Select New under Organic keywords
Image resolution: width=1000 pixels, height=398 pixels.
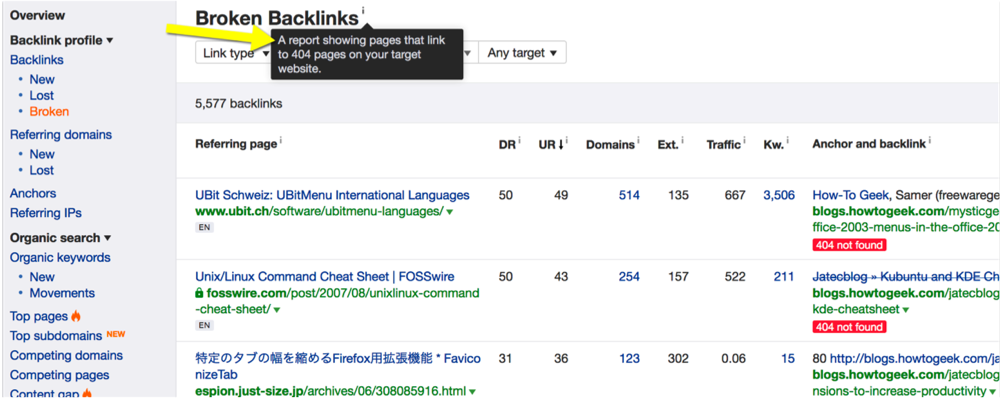(x=42, y=277)
